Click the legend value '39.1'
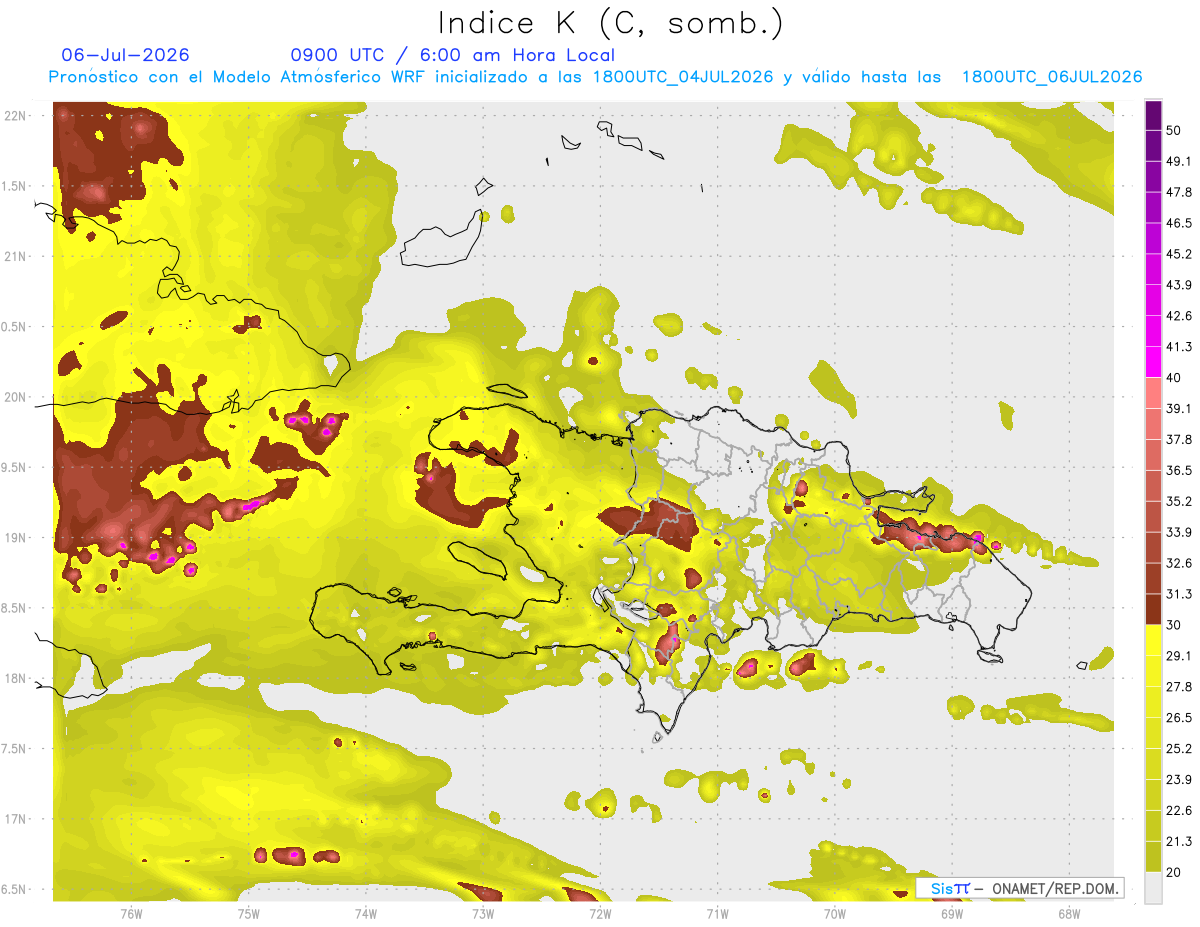 [1180, 408]
